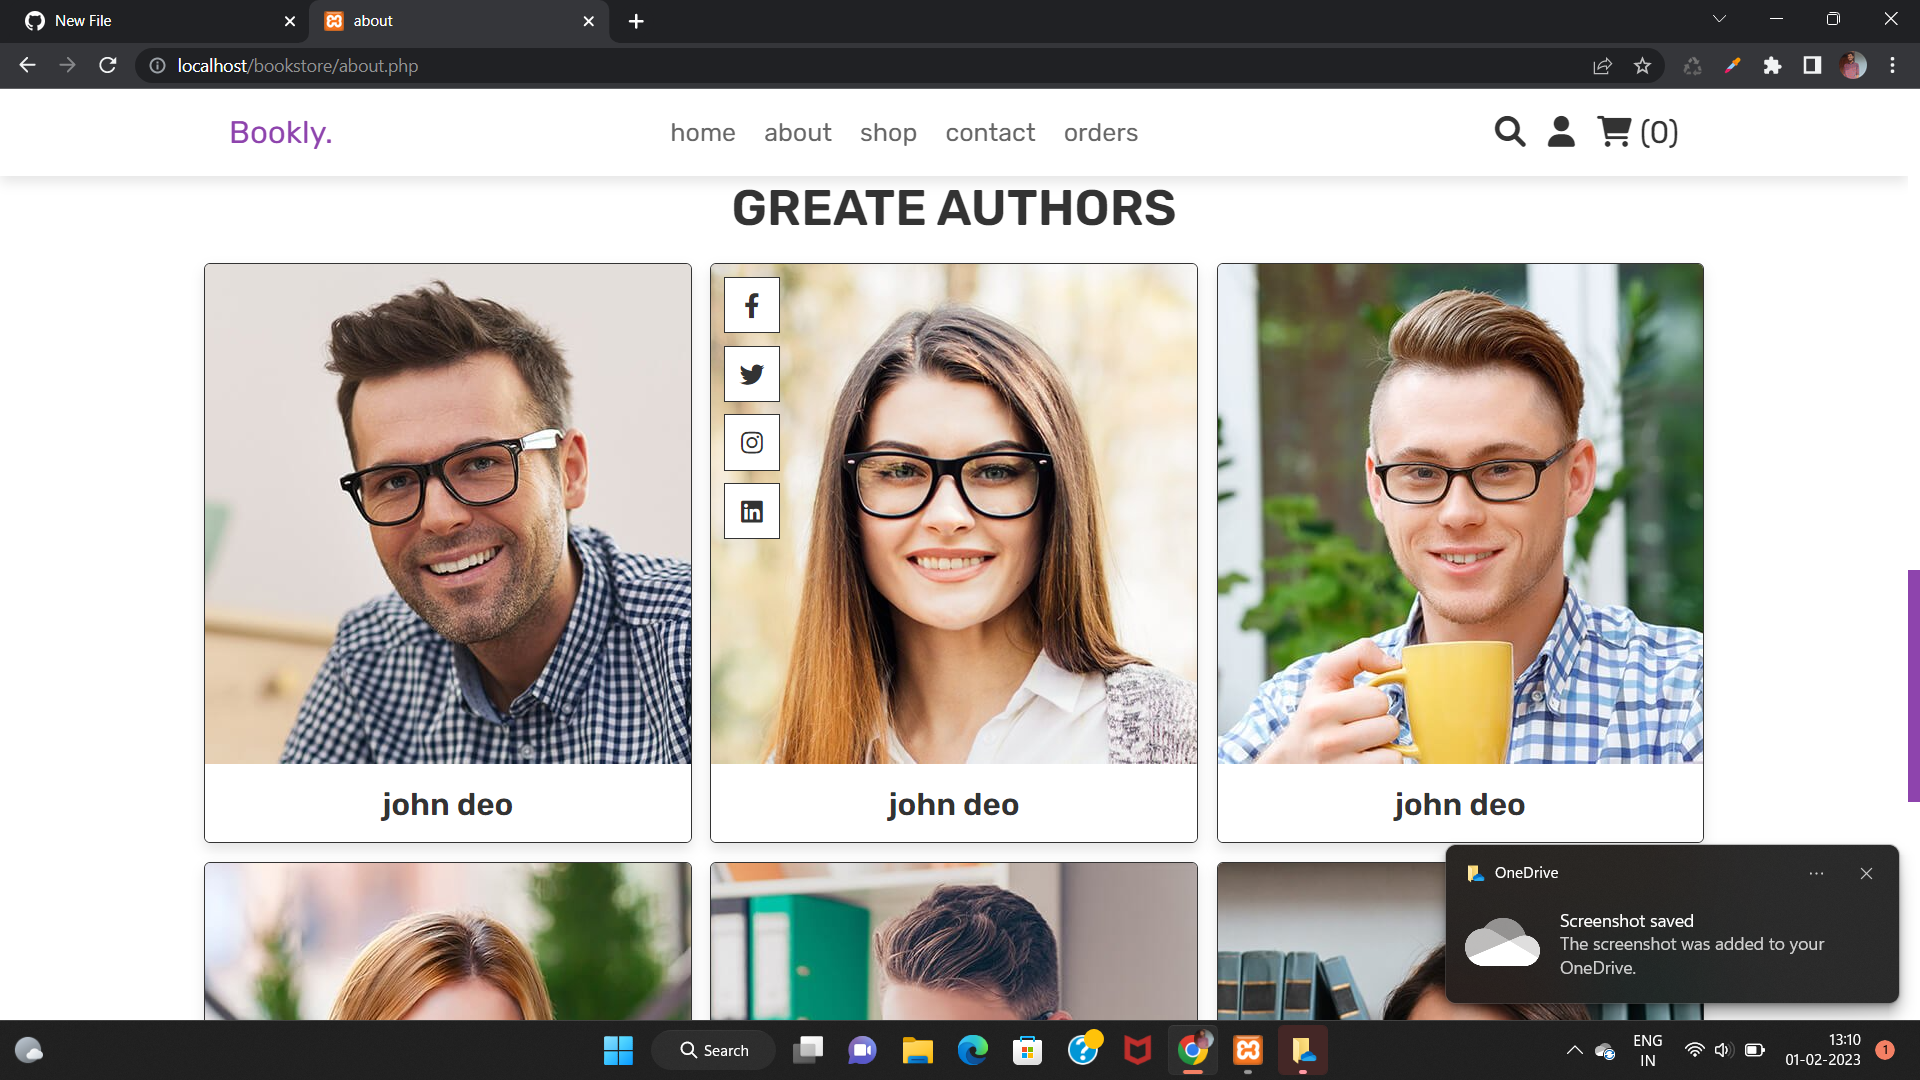Open Microsoft Edge from the taskbar
Viewport: 1920px width, 1080px height.
tap(972, 1050)
